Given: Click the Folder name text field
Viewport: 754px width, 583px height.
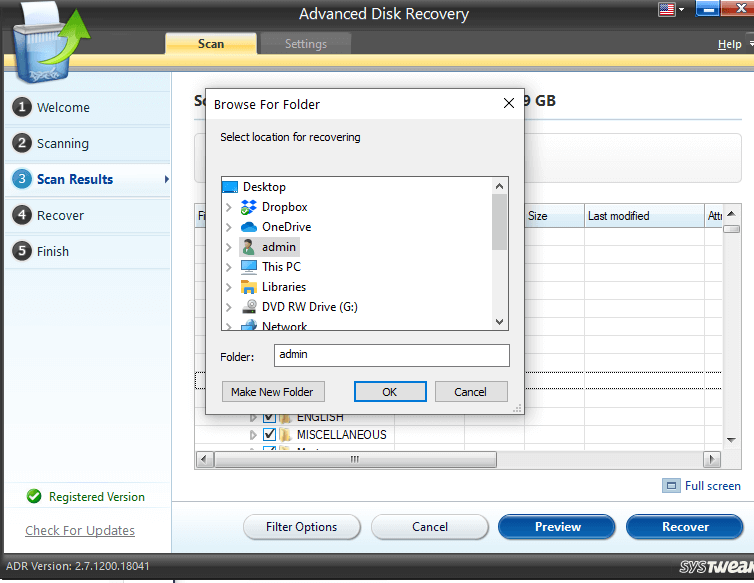Looking at the screenshot, I should pyautogui.click(x=391, y=355).
